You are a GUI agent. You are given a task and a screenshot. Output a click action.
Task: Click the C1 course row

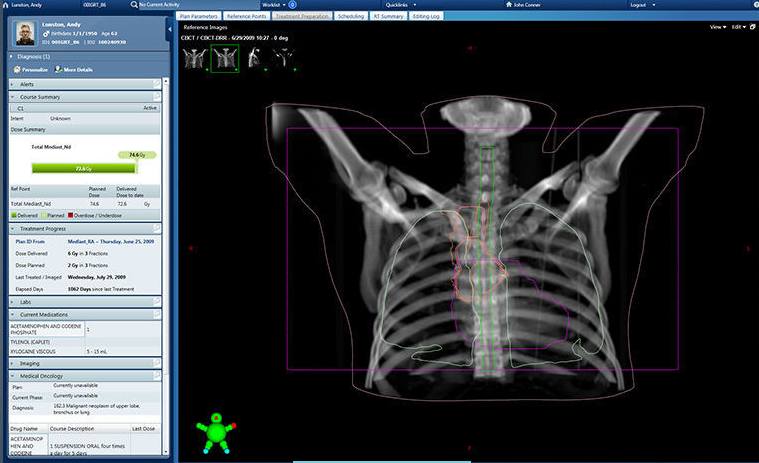pyautogui.click(x=85, y=108)
